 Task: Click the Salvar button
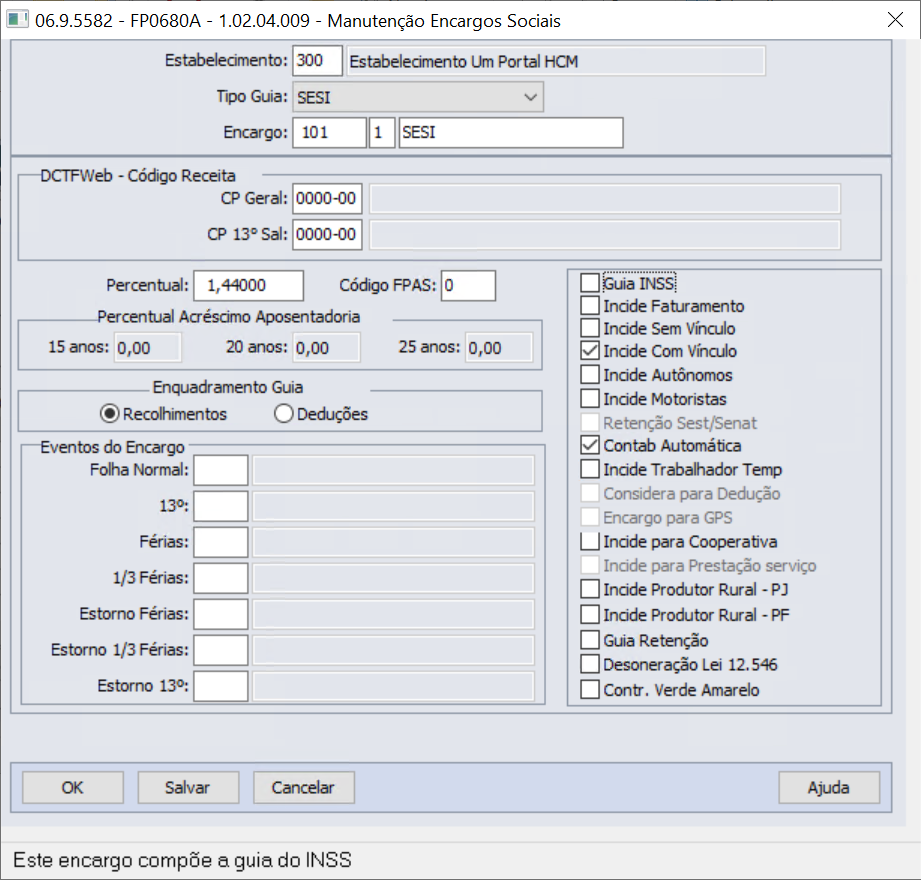tap(188, 787)
